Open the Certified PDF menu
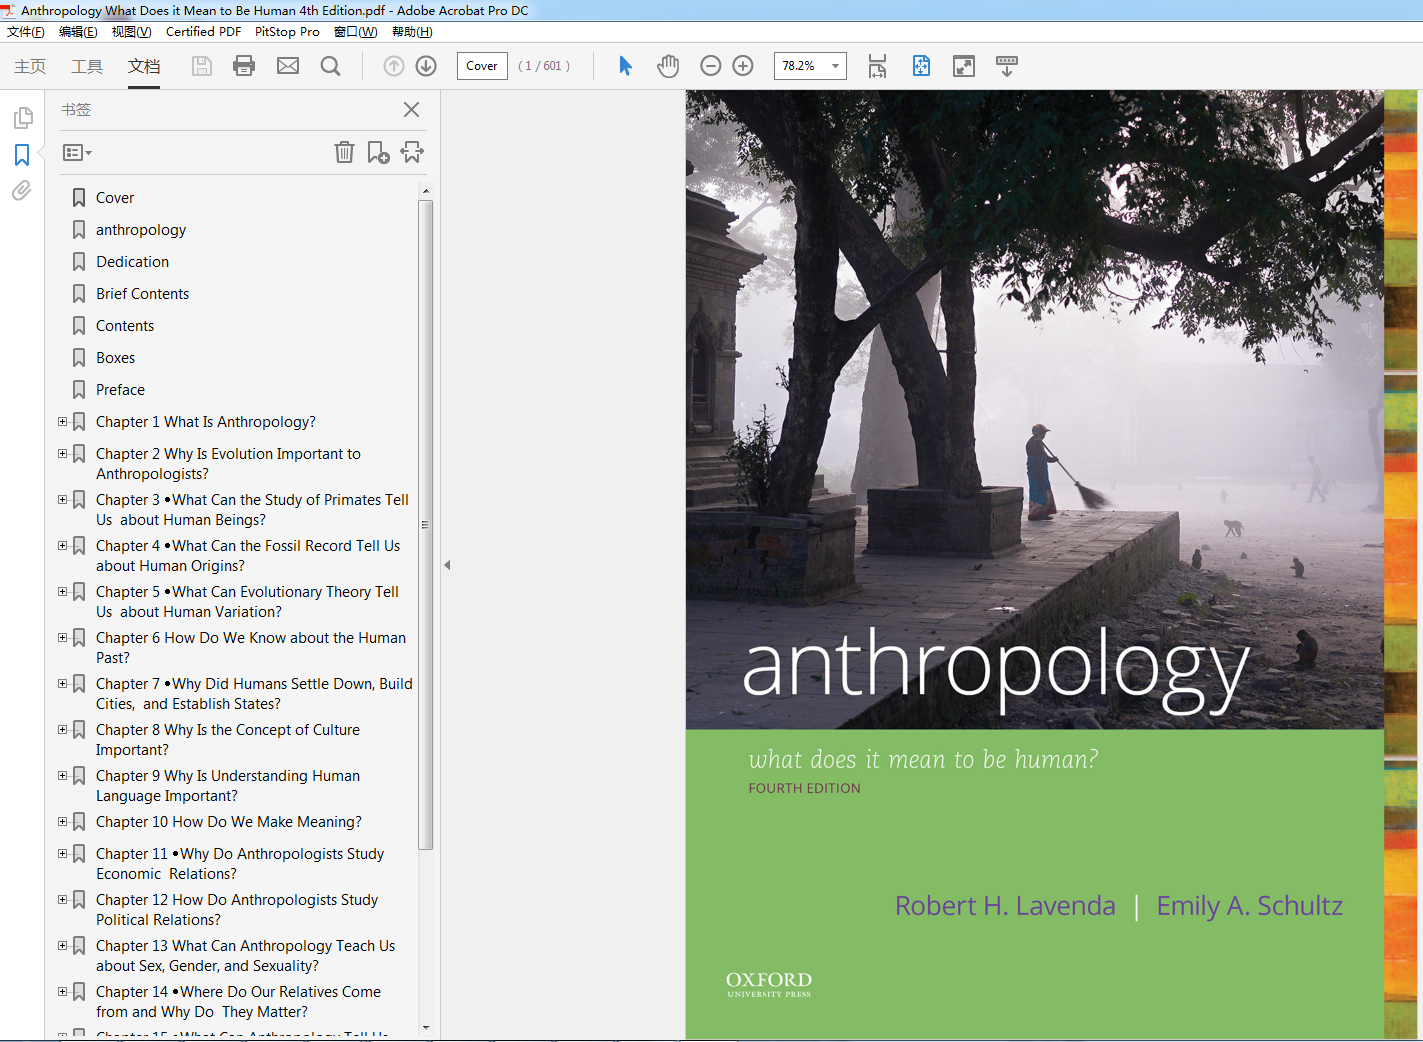The height and width of the screenshot is (1042, 1423). pyautogui.click(x=203, y=32)
